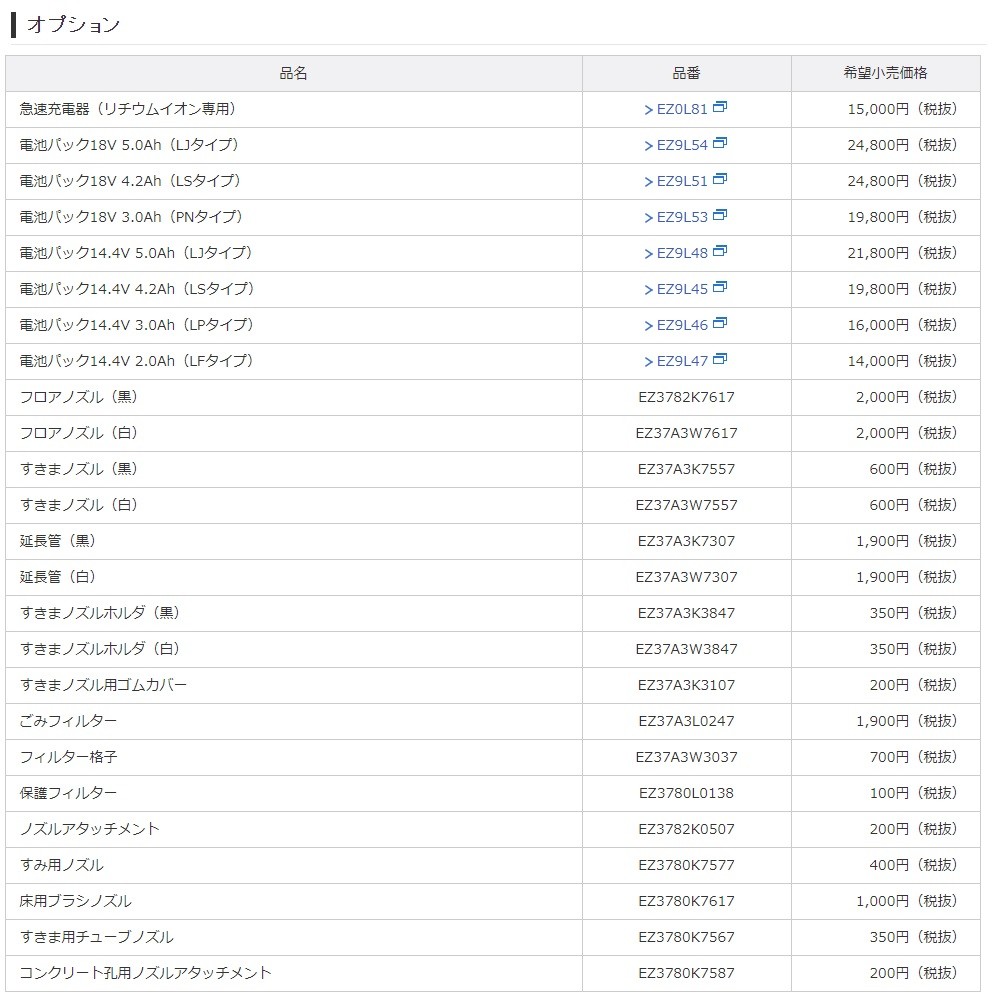
Task: Click part number EZ37A3L0247
Action: coord(686,720)
